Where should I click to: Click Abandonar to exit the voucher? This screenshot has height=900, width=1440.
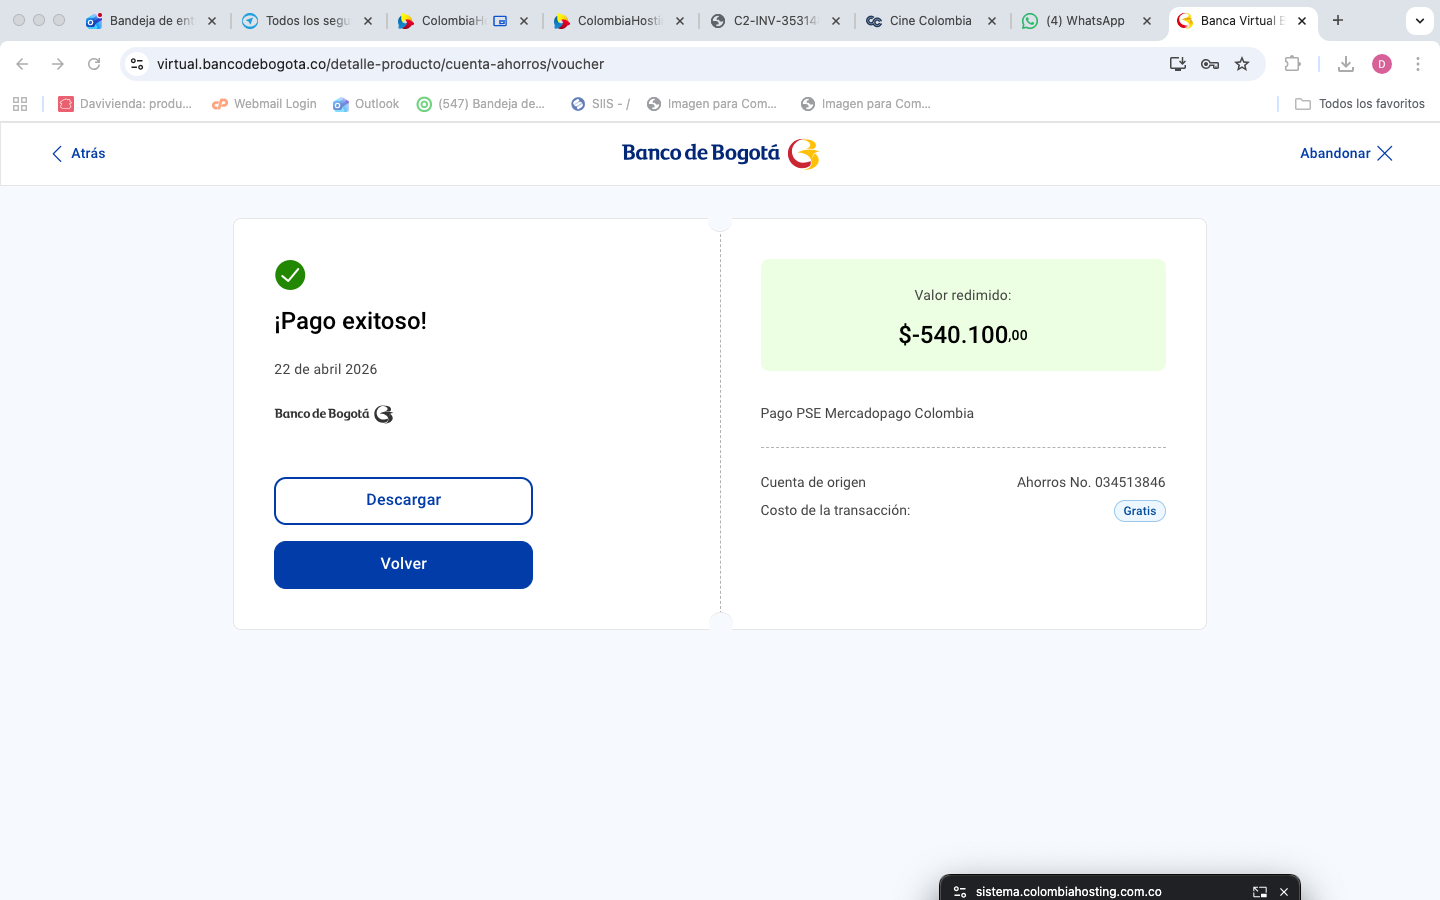pos(1345,153)
